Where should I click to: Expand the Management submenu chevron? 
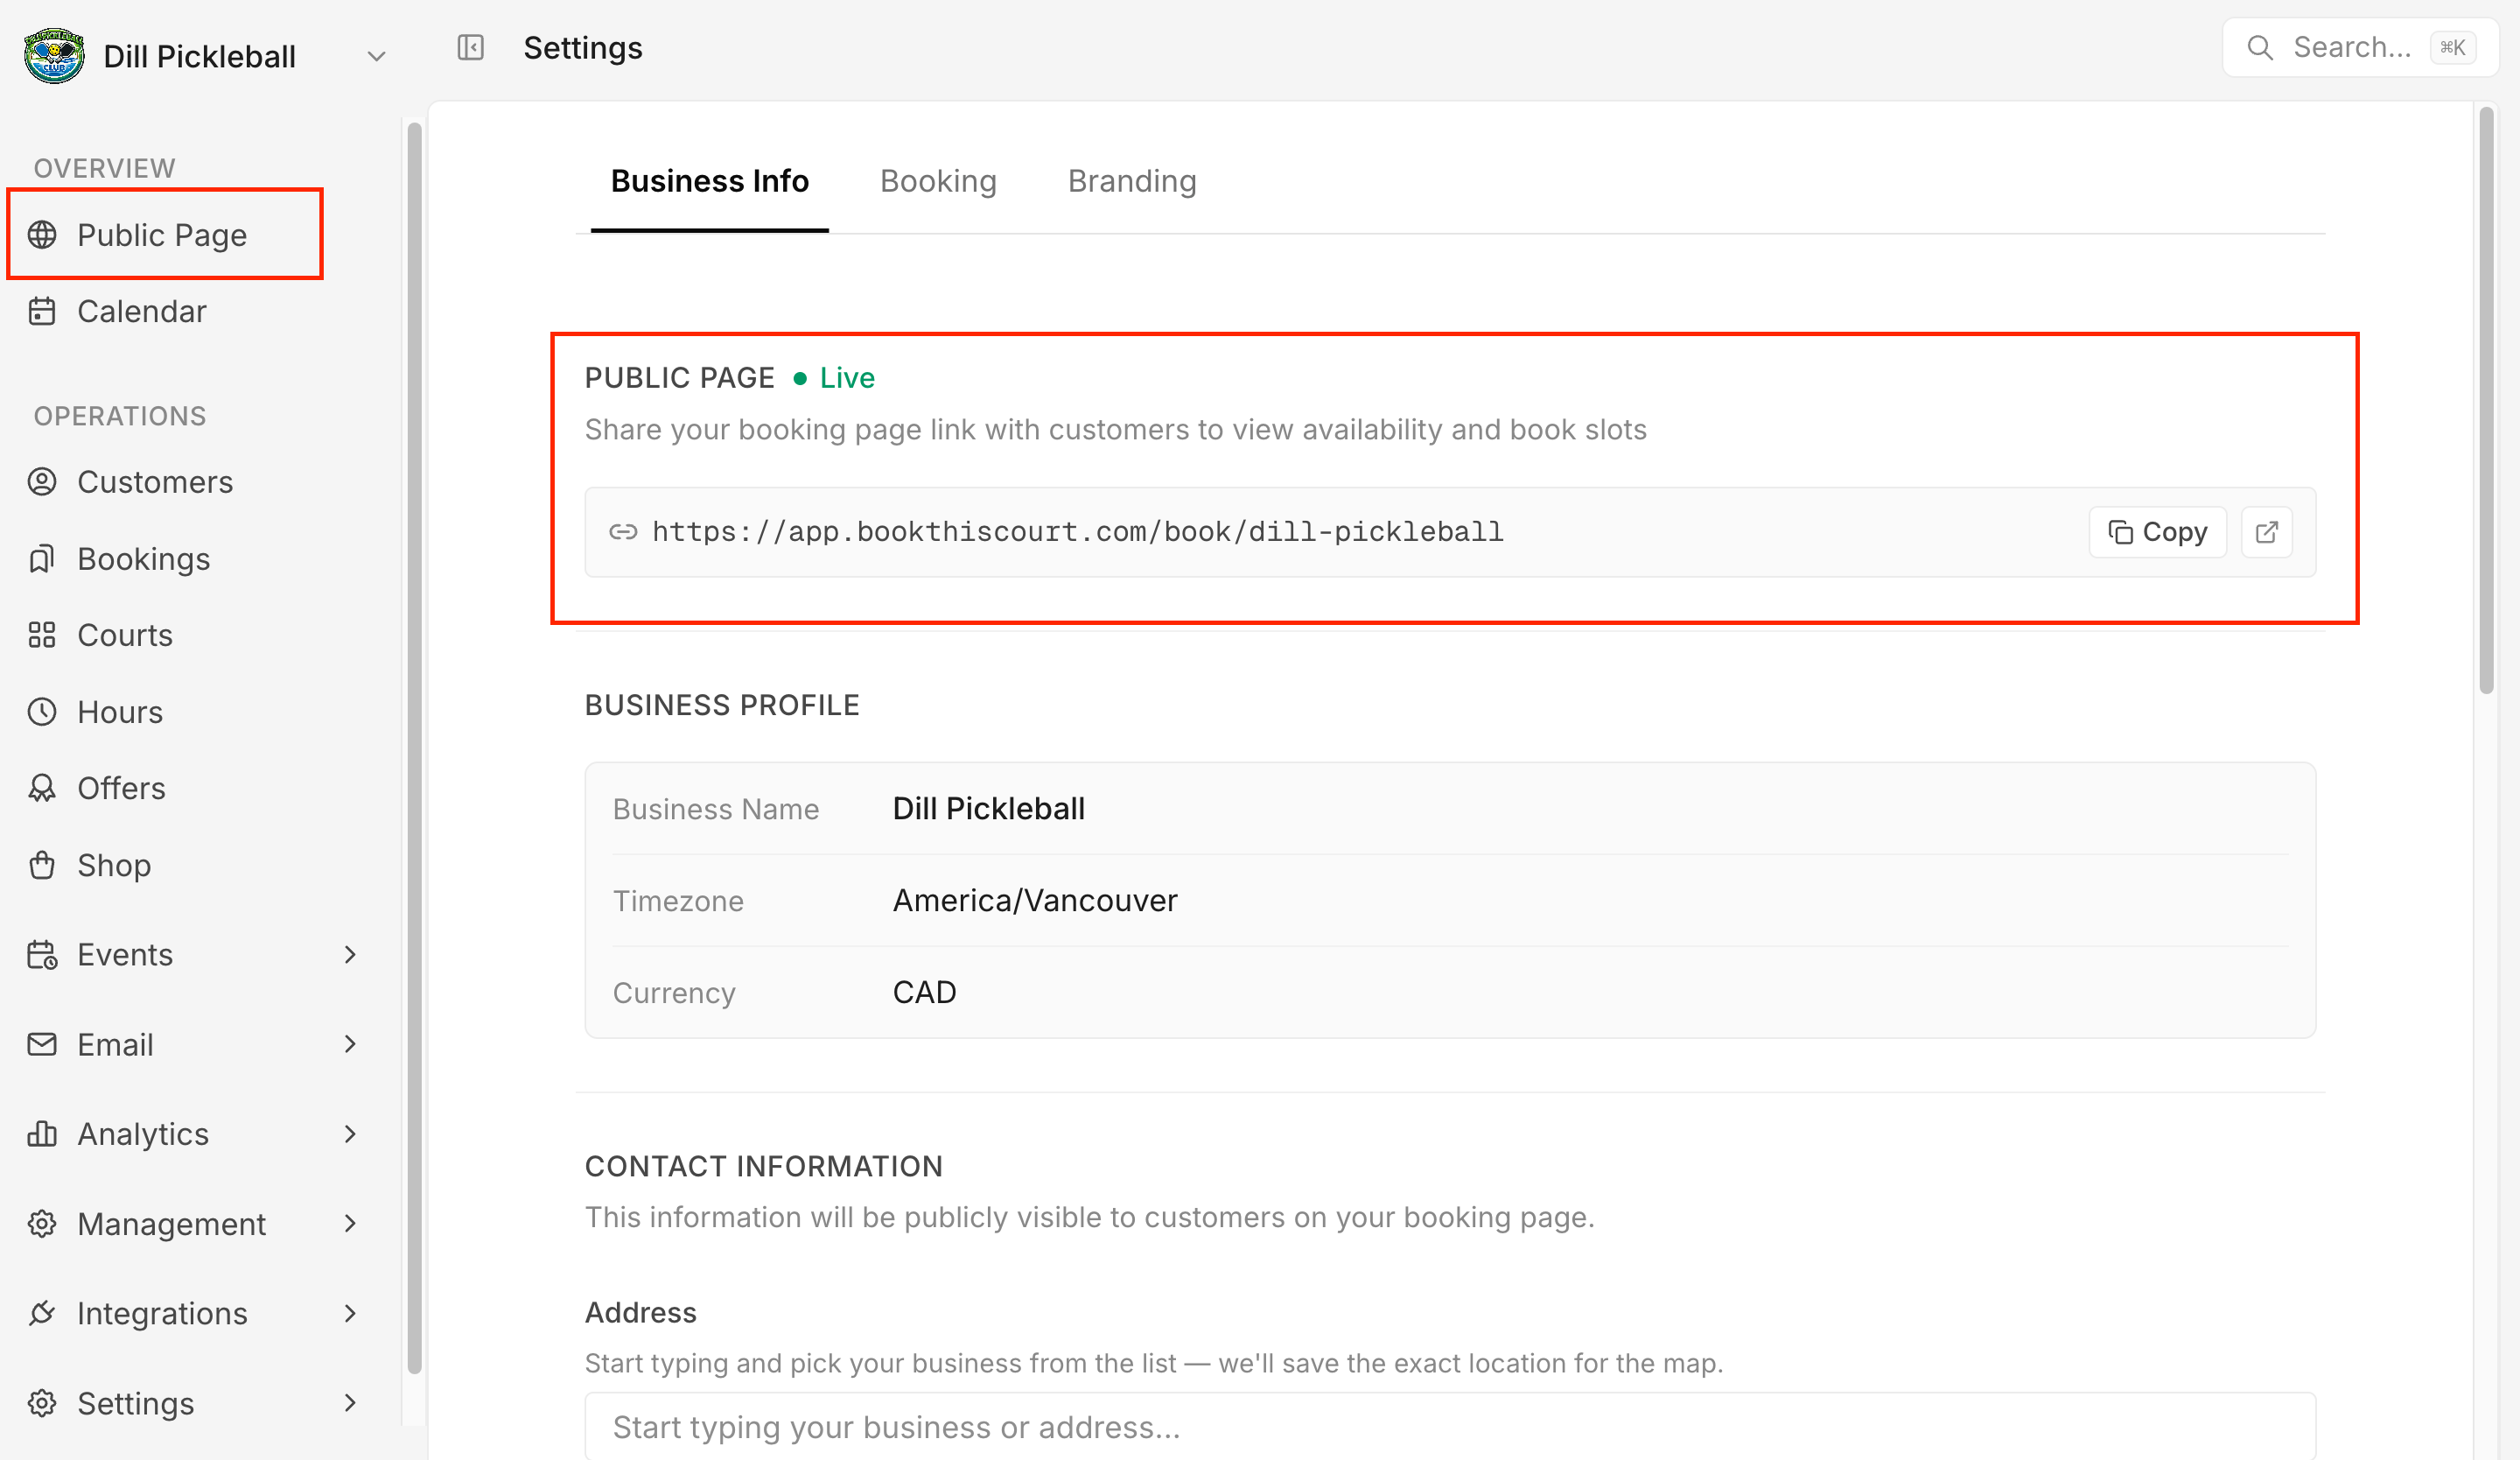[x=350, y=1224]
